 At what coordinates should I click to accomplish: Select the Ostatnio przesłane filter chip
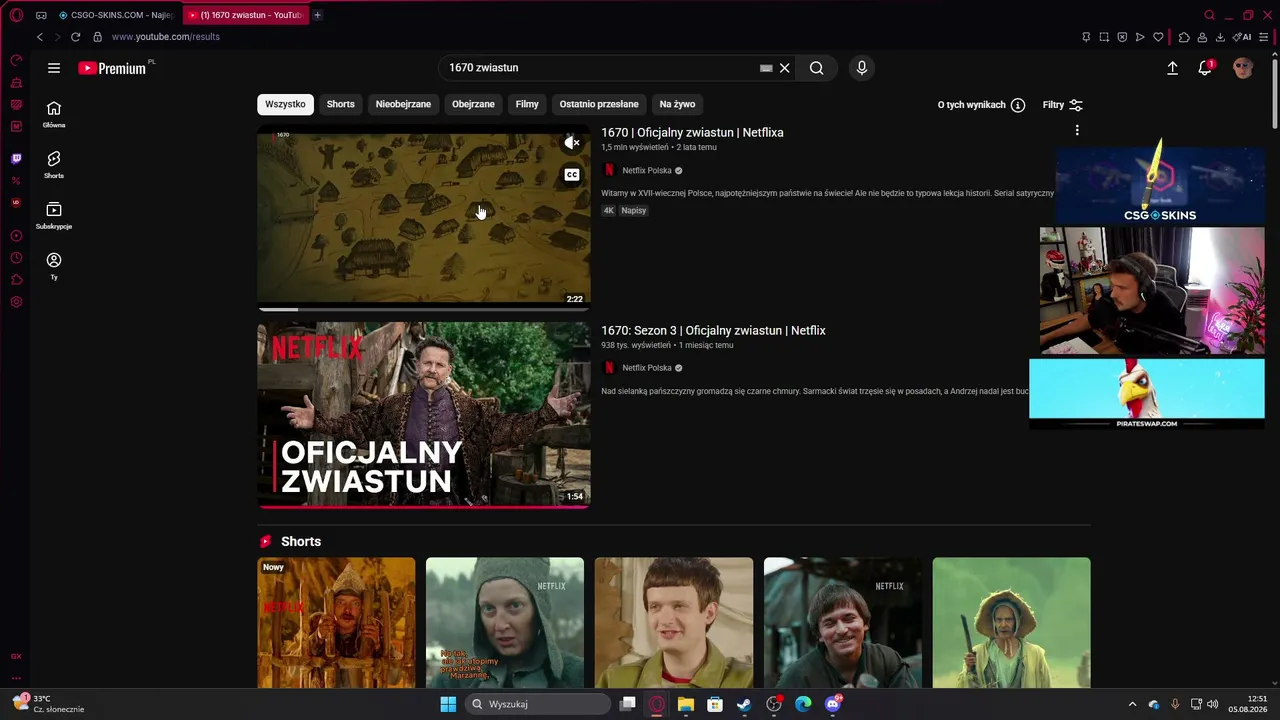point(599,104)
